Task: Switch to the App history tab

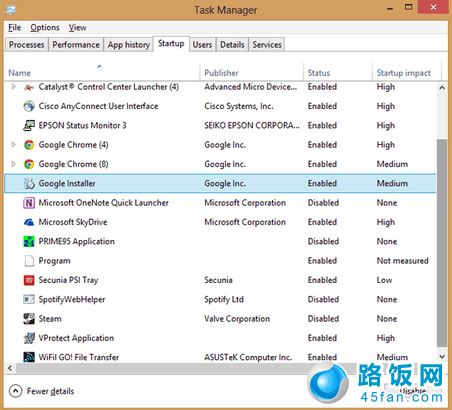Action: [128, 45]
